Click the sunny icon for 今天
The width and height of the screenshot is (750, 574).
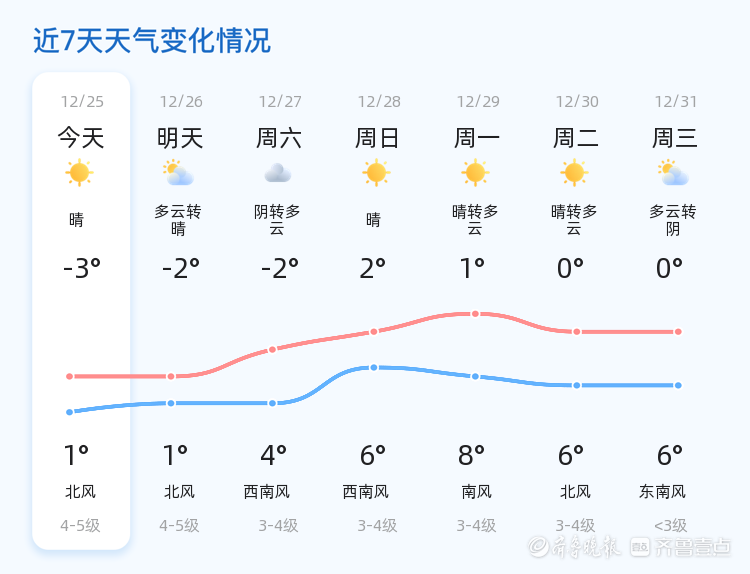[x=79, y=173]
